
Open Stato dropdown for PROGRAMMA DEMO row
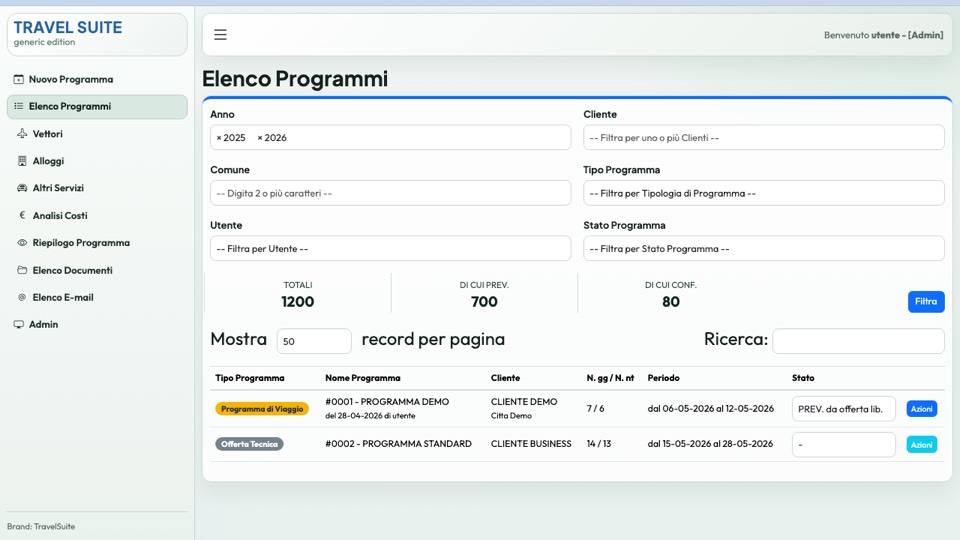click(844, 409)
